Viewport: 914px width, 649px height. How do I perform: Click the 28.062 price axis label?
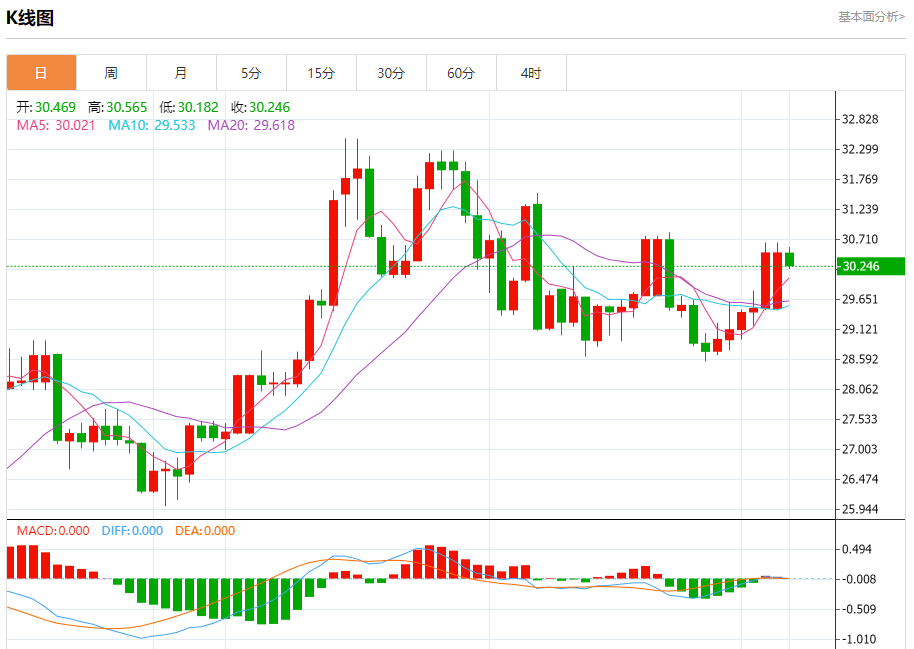(860, 390)
